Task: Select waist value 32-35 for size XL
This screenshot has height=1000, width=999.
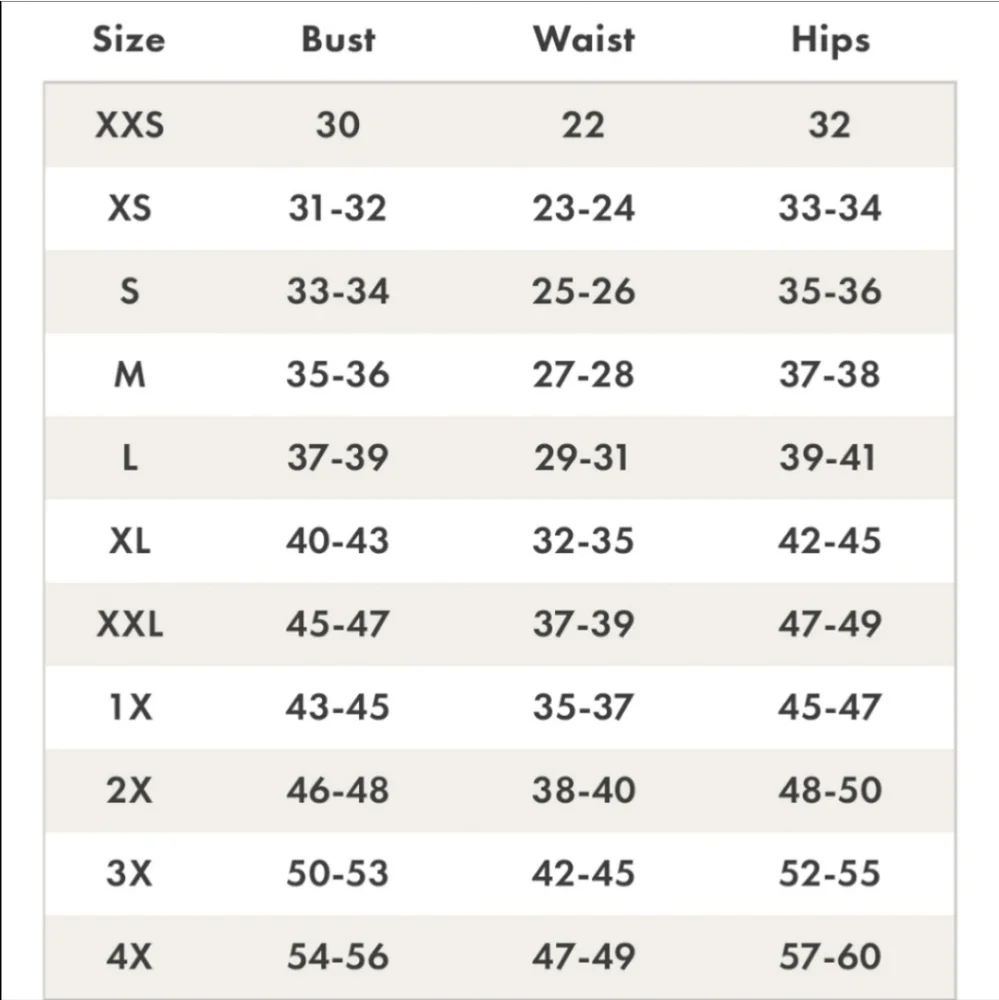Action: 583,541
